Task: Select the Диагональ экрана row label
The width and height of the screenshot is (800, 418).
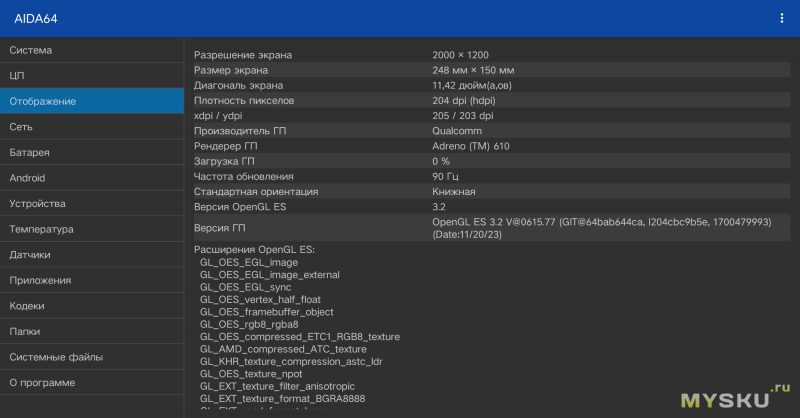Action: (x=238, y=85)
